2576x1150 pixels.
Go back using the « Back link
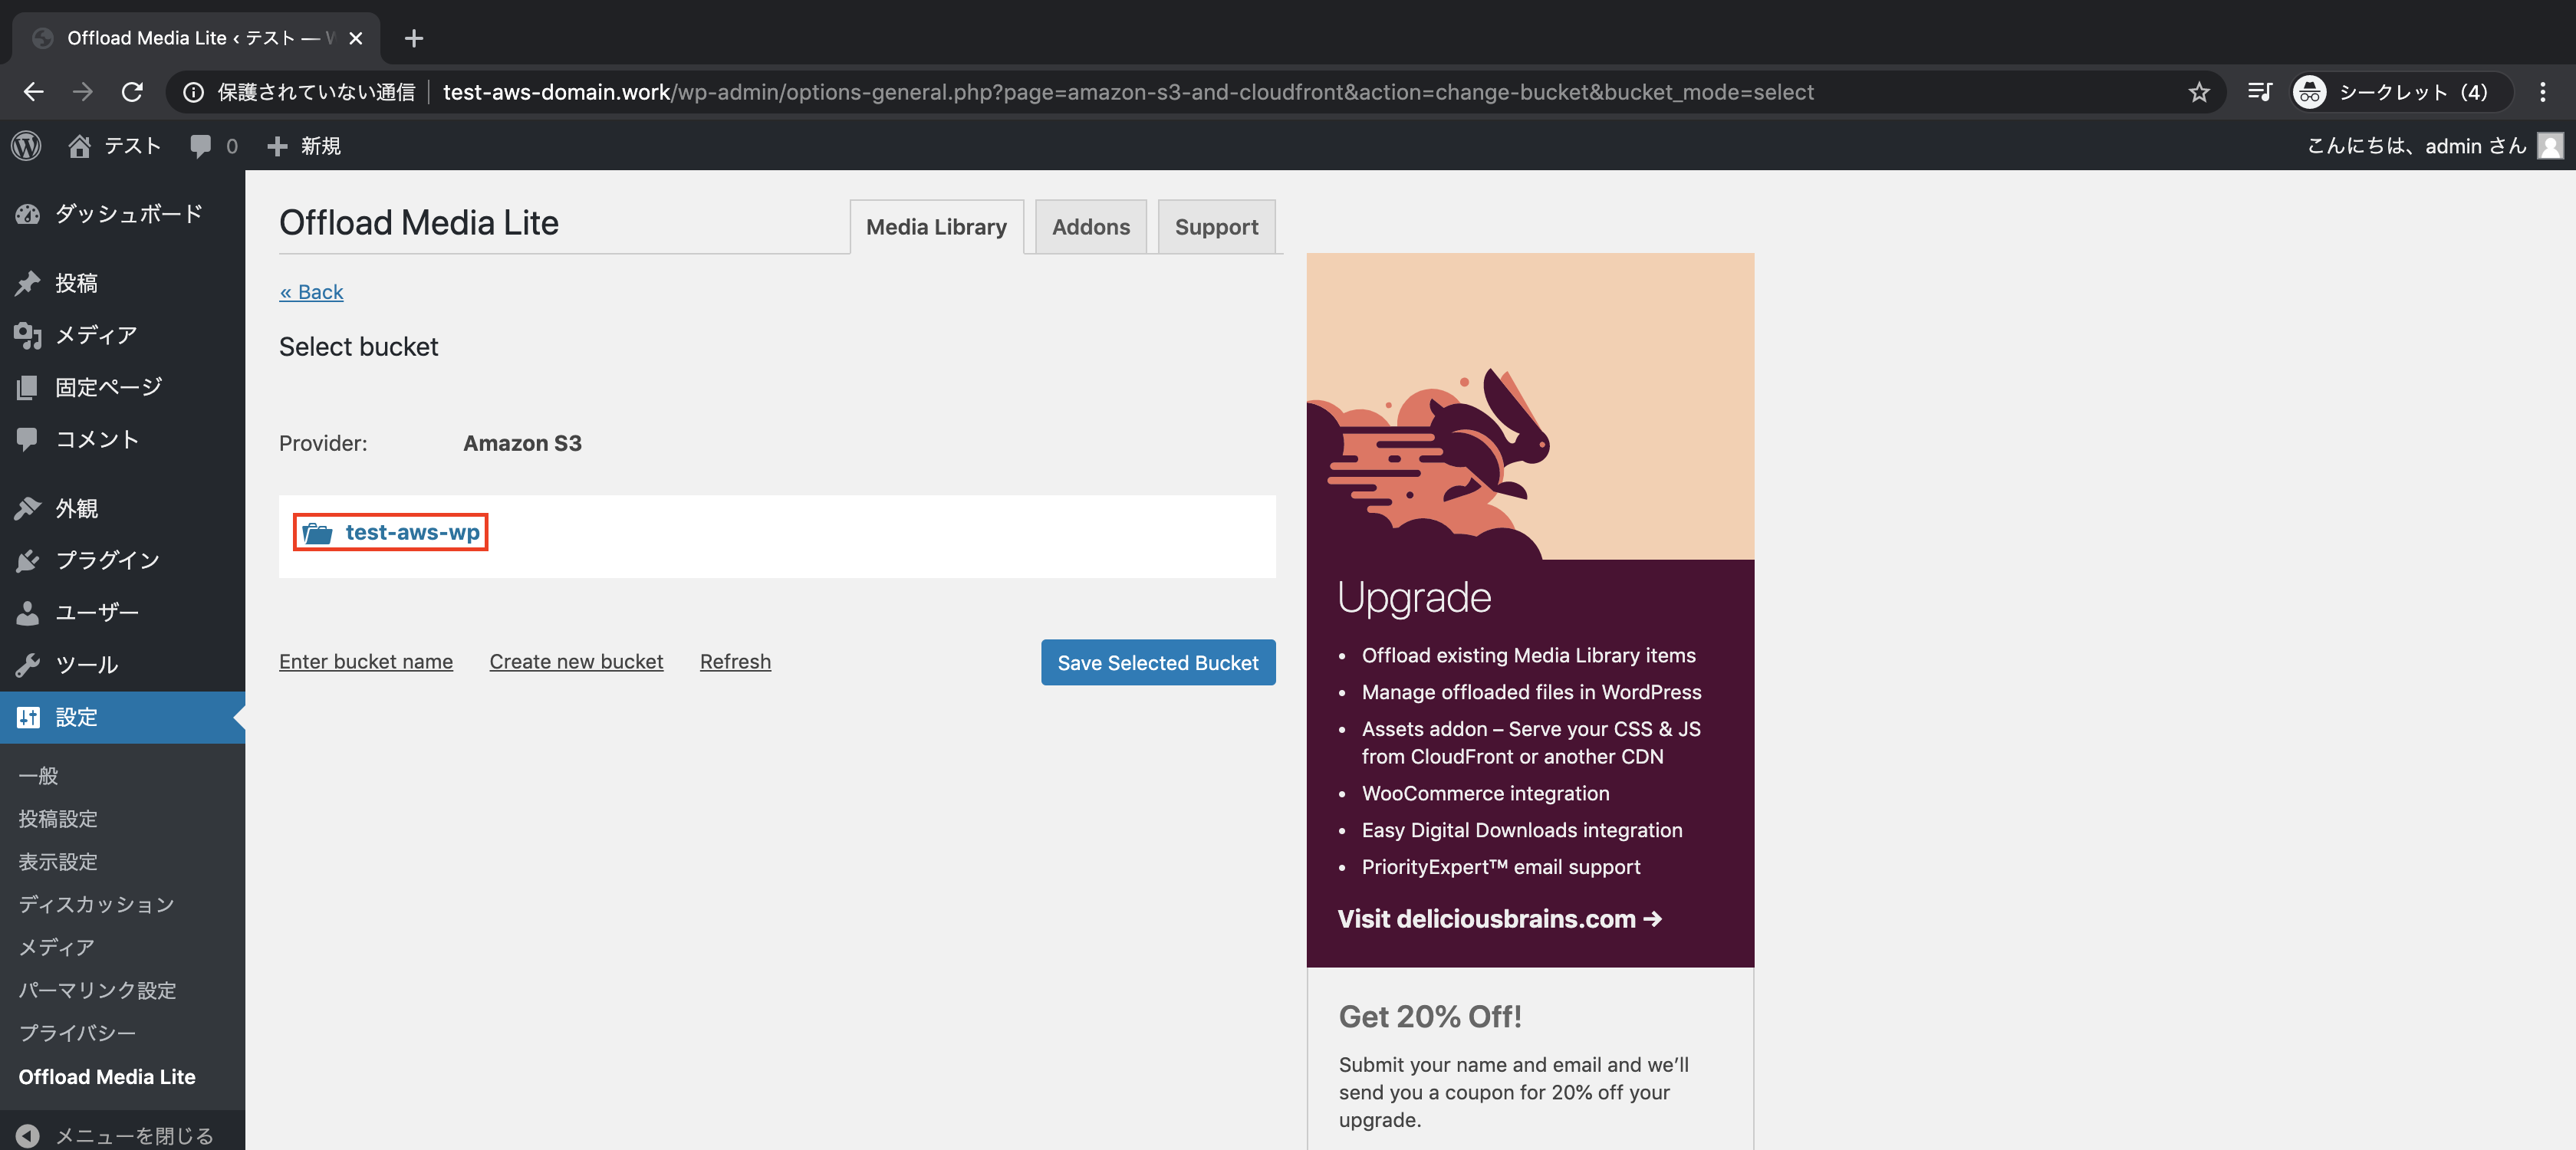(x=311, y=292)
